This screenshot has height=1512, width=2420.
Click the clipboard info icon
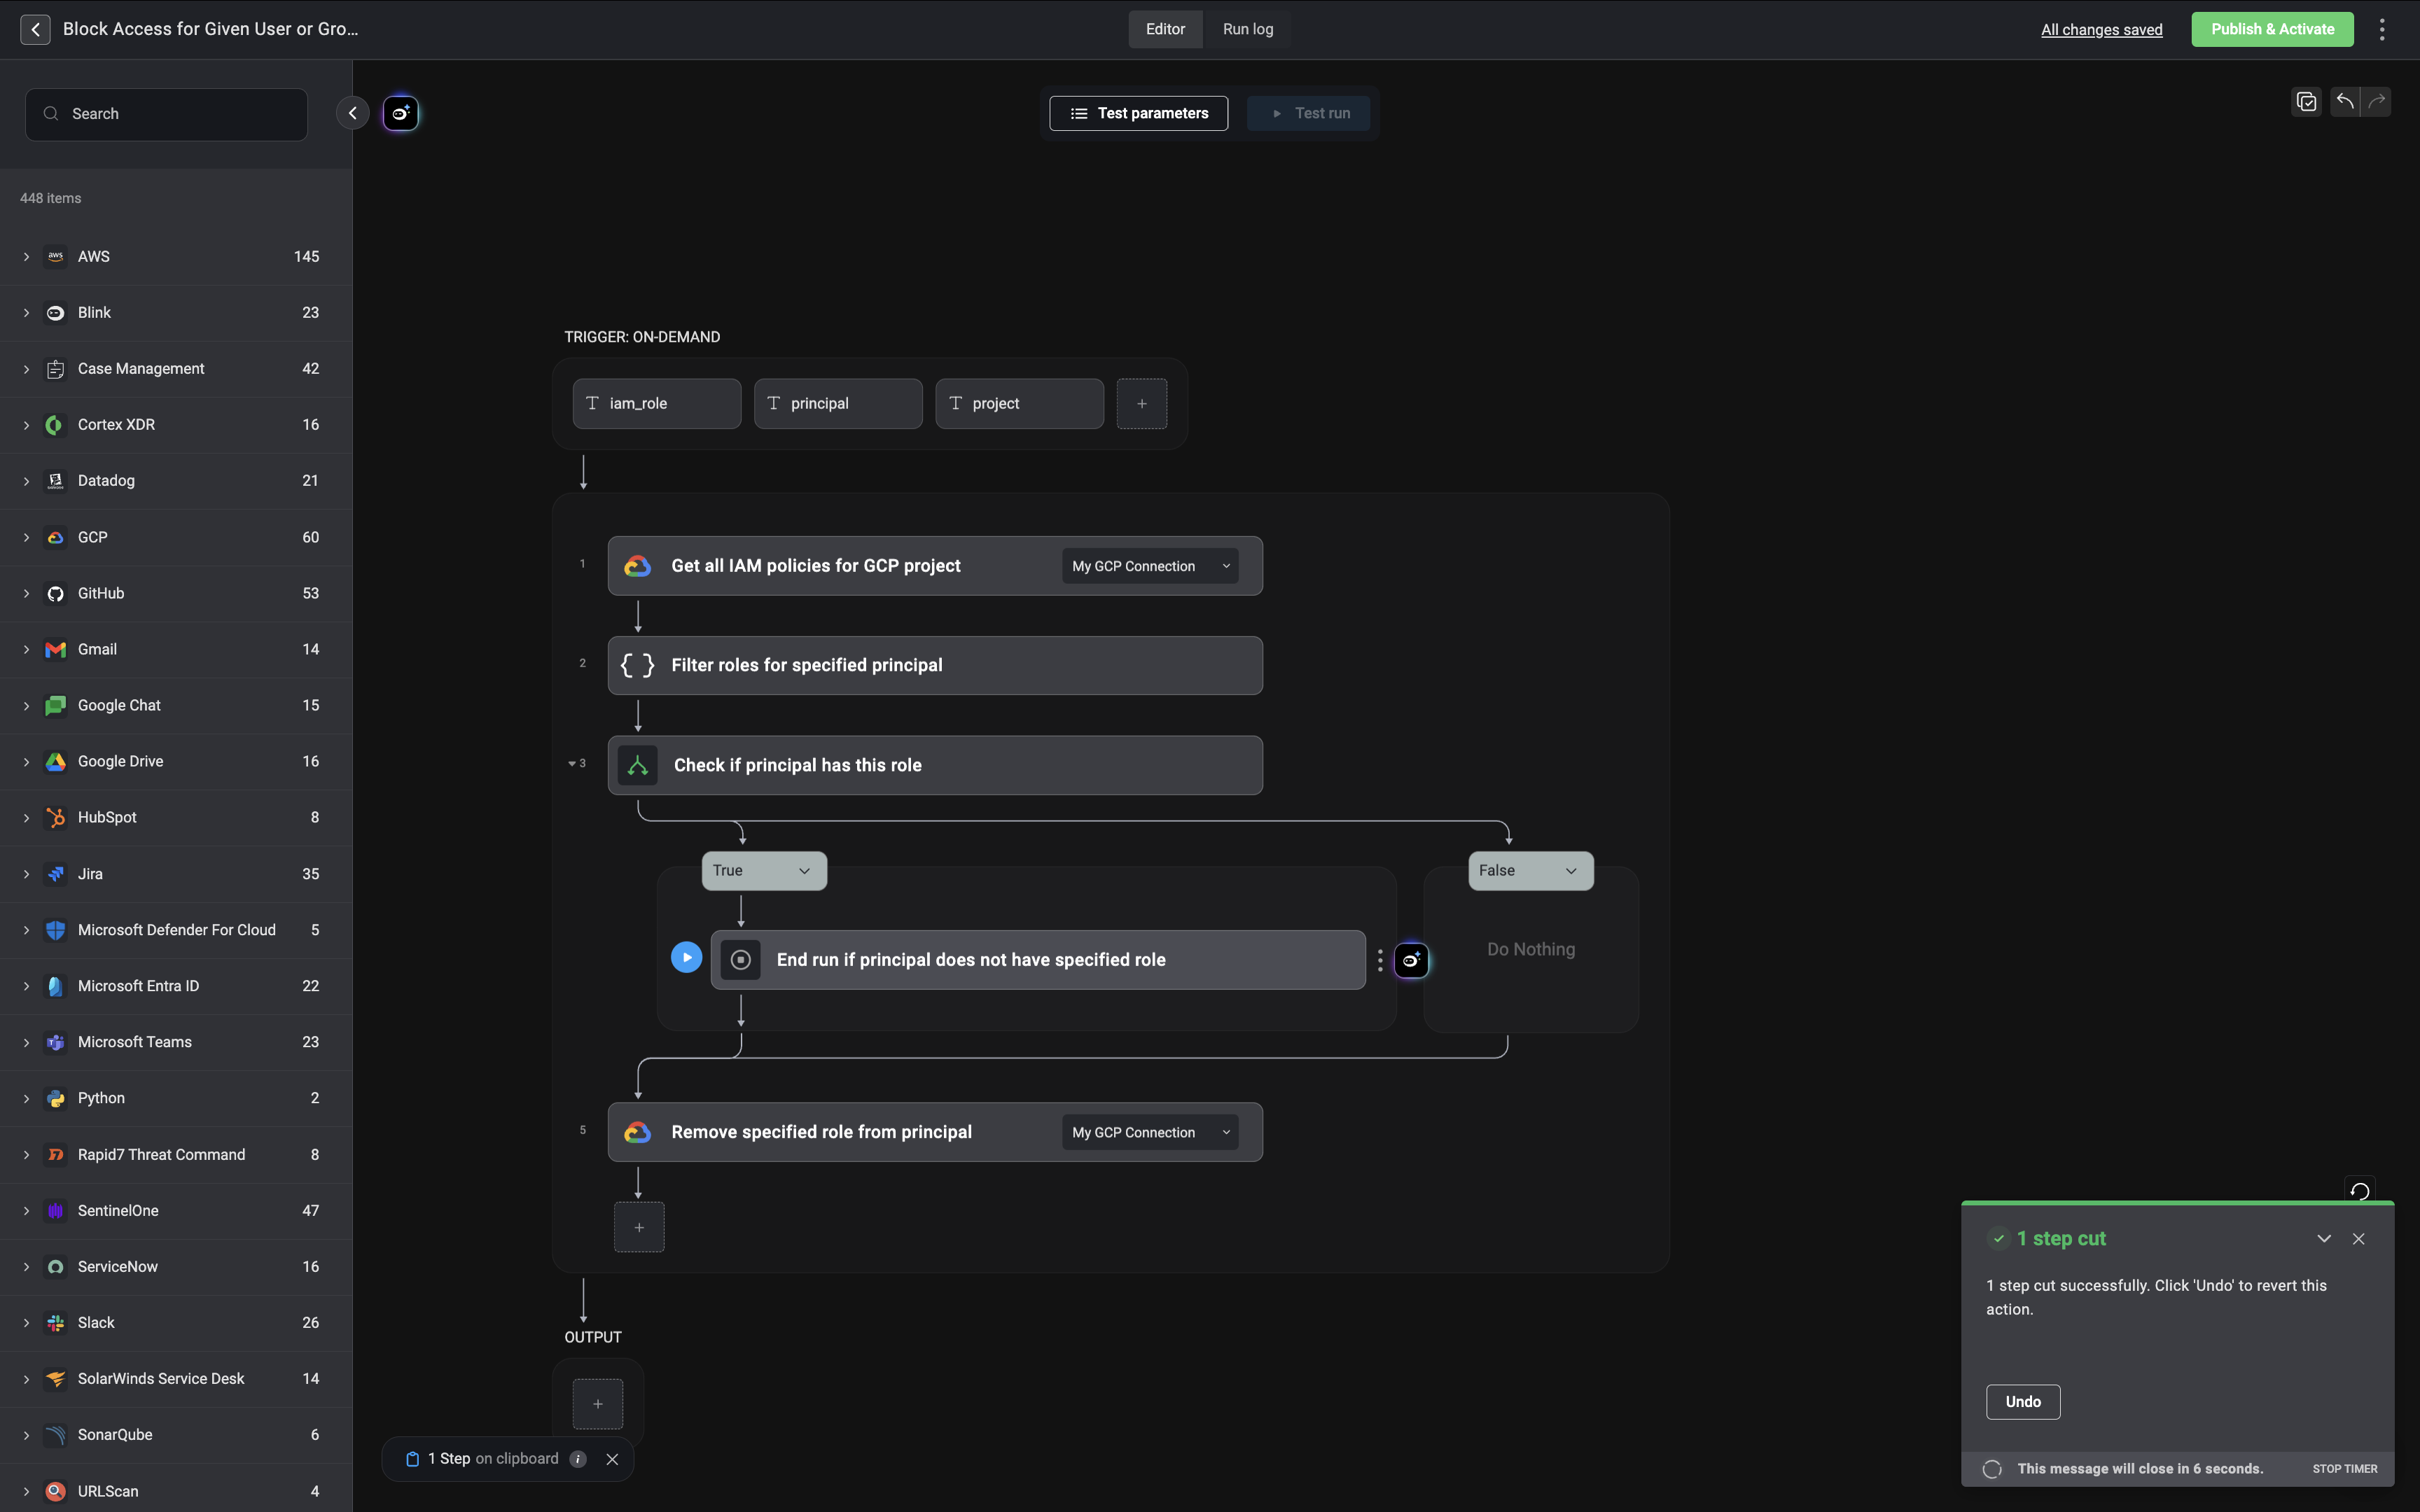click(578, 1459)
